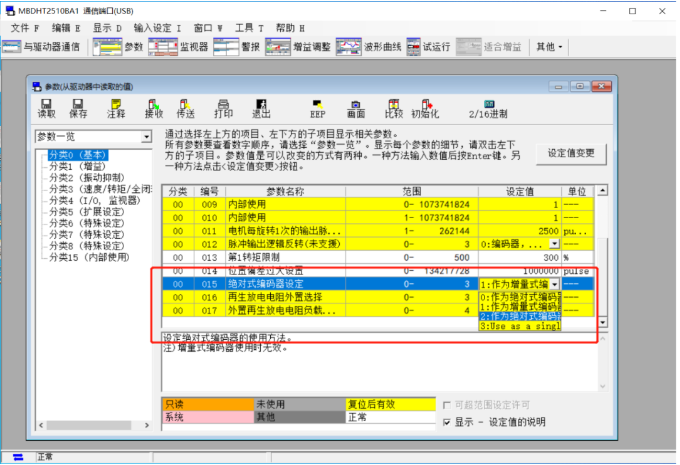Select tree item 分类1（增益）
Viewport: 680px width, 465px height.
pyautogui.click(x=77, y=167)
